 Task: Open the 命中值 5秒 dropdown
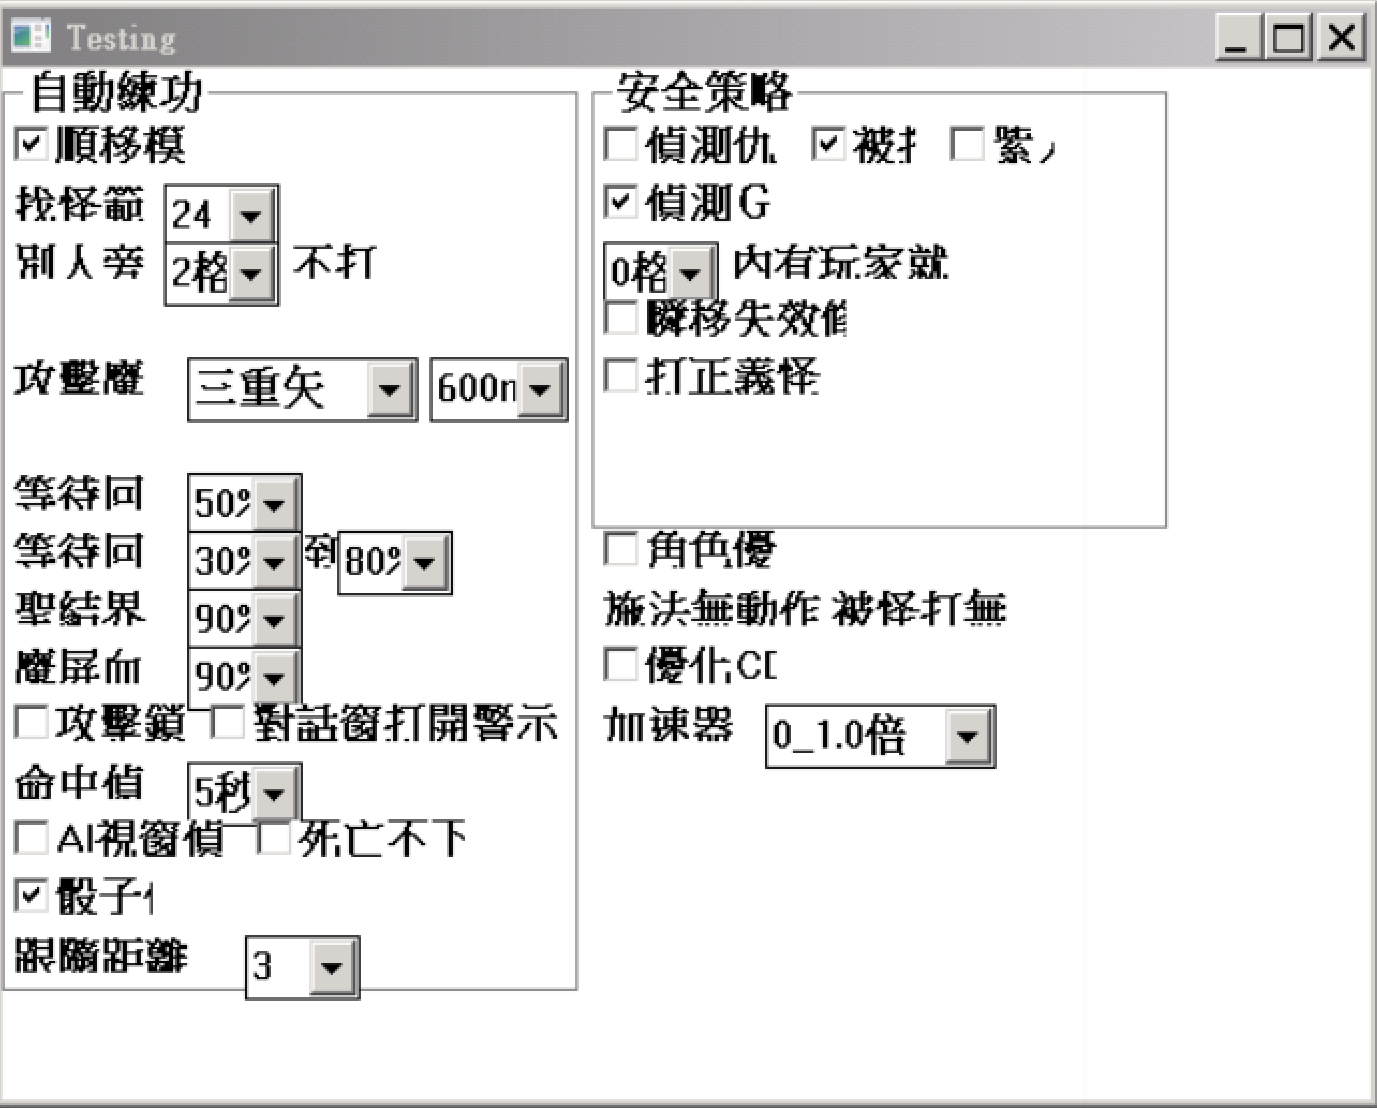274,794
